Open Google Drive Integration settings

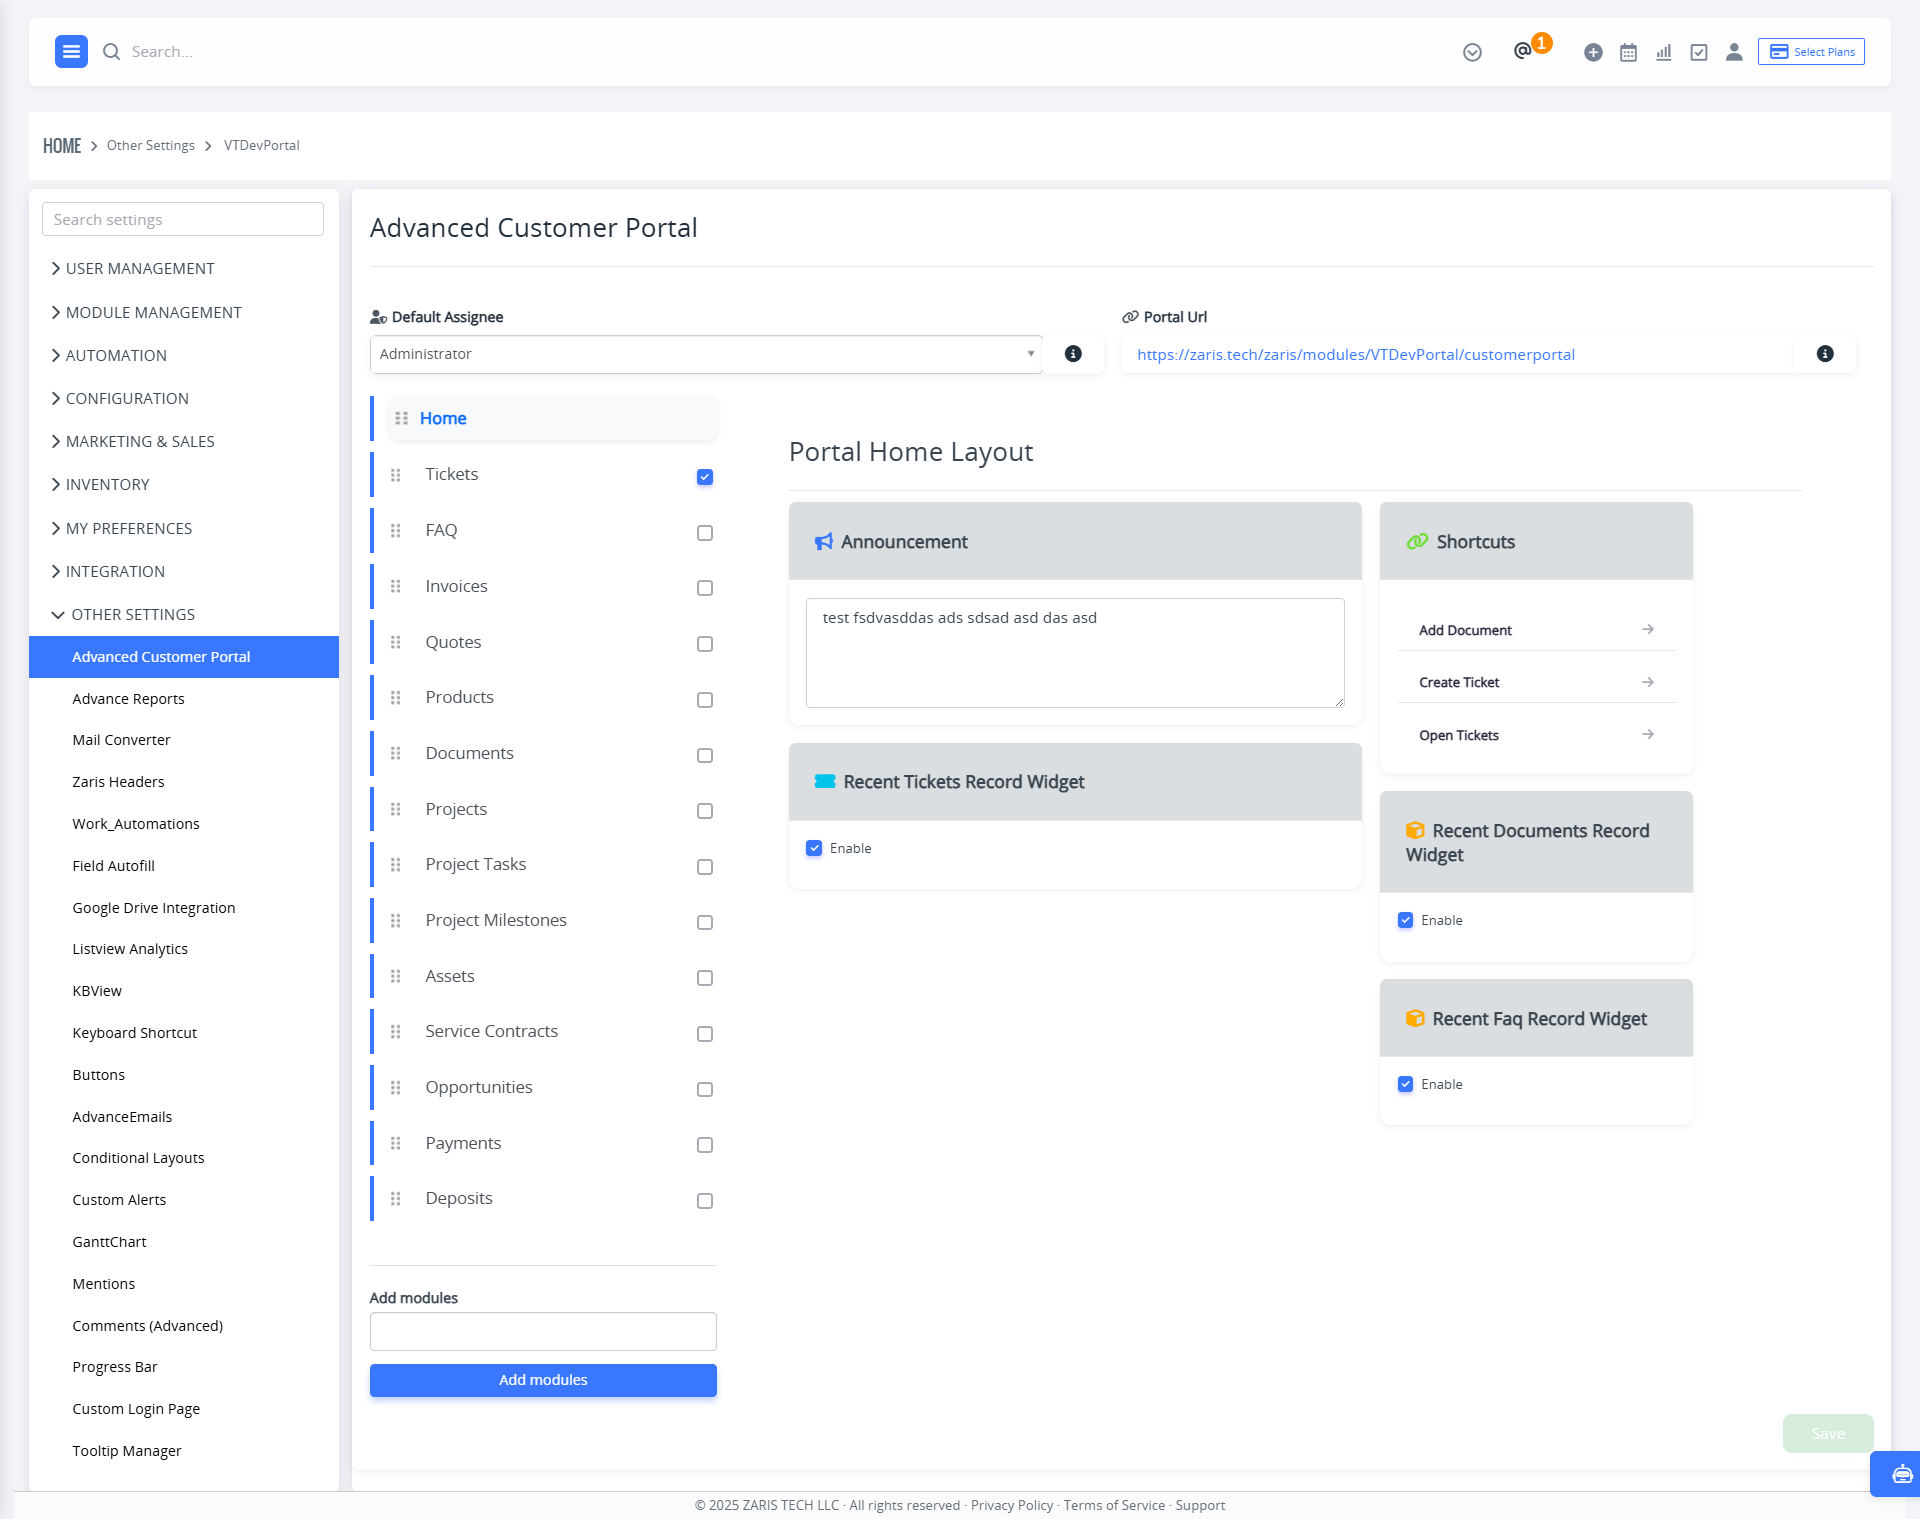154,908
